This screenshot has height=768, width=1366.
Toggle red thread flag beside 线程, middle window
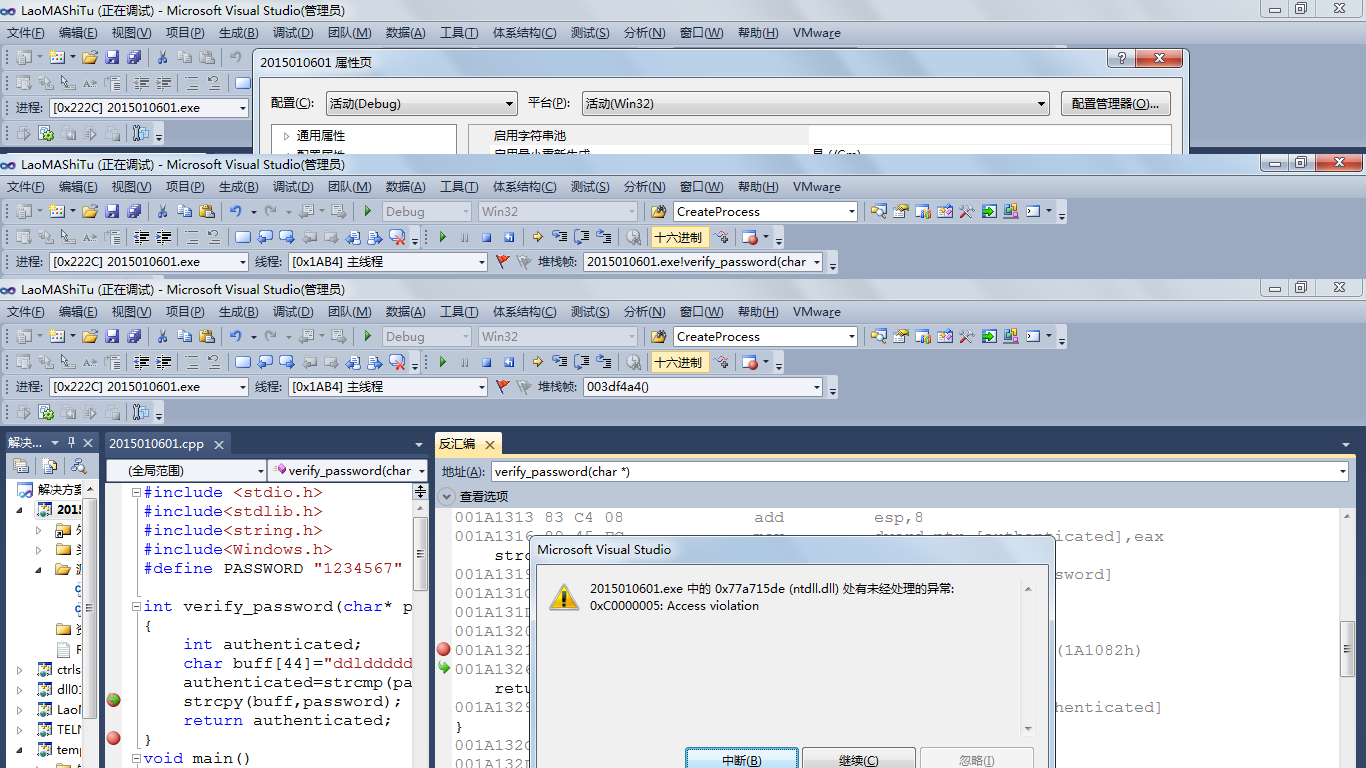click(x=503, y=262)
